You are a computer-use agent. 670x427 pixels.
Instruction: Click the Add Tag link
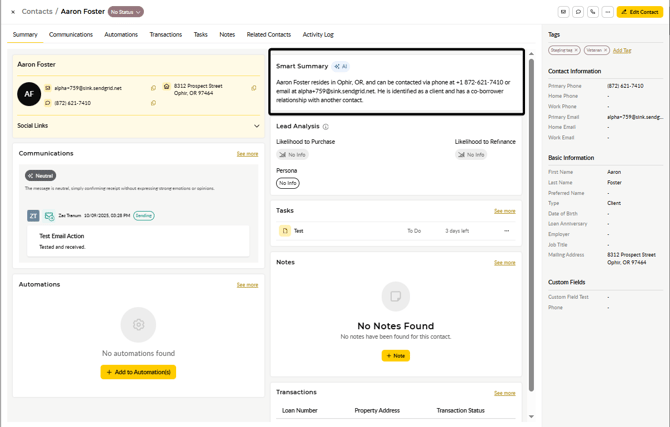[622, 50]
